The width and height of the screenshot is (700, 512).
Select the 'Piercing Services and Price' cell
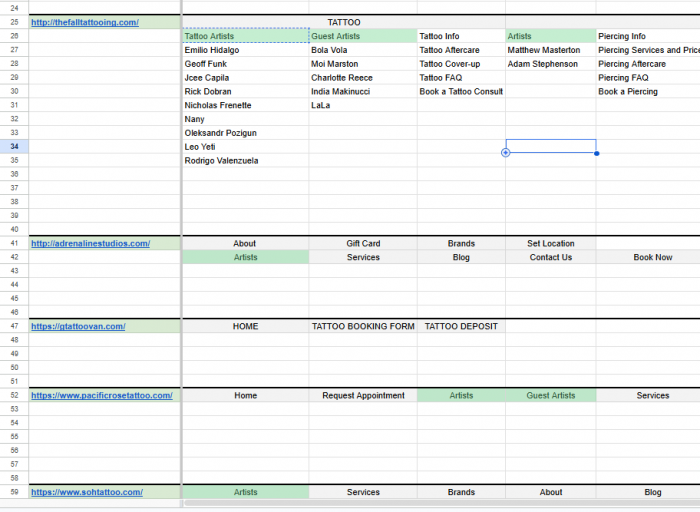click(648, 50)
